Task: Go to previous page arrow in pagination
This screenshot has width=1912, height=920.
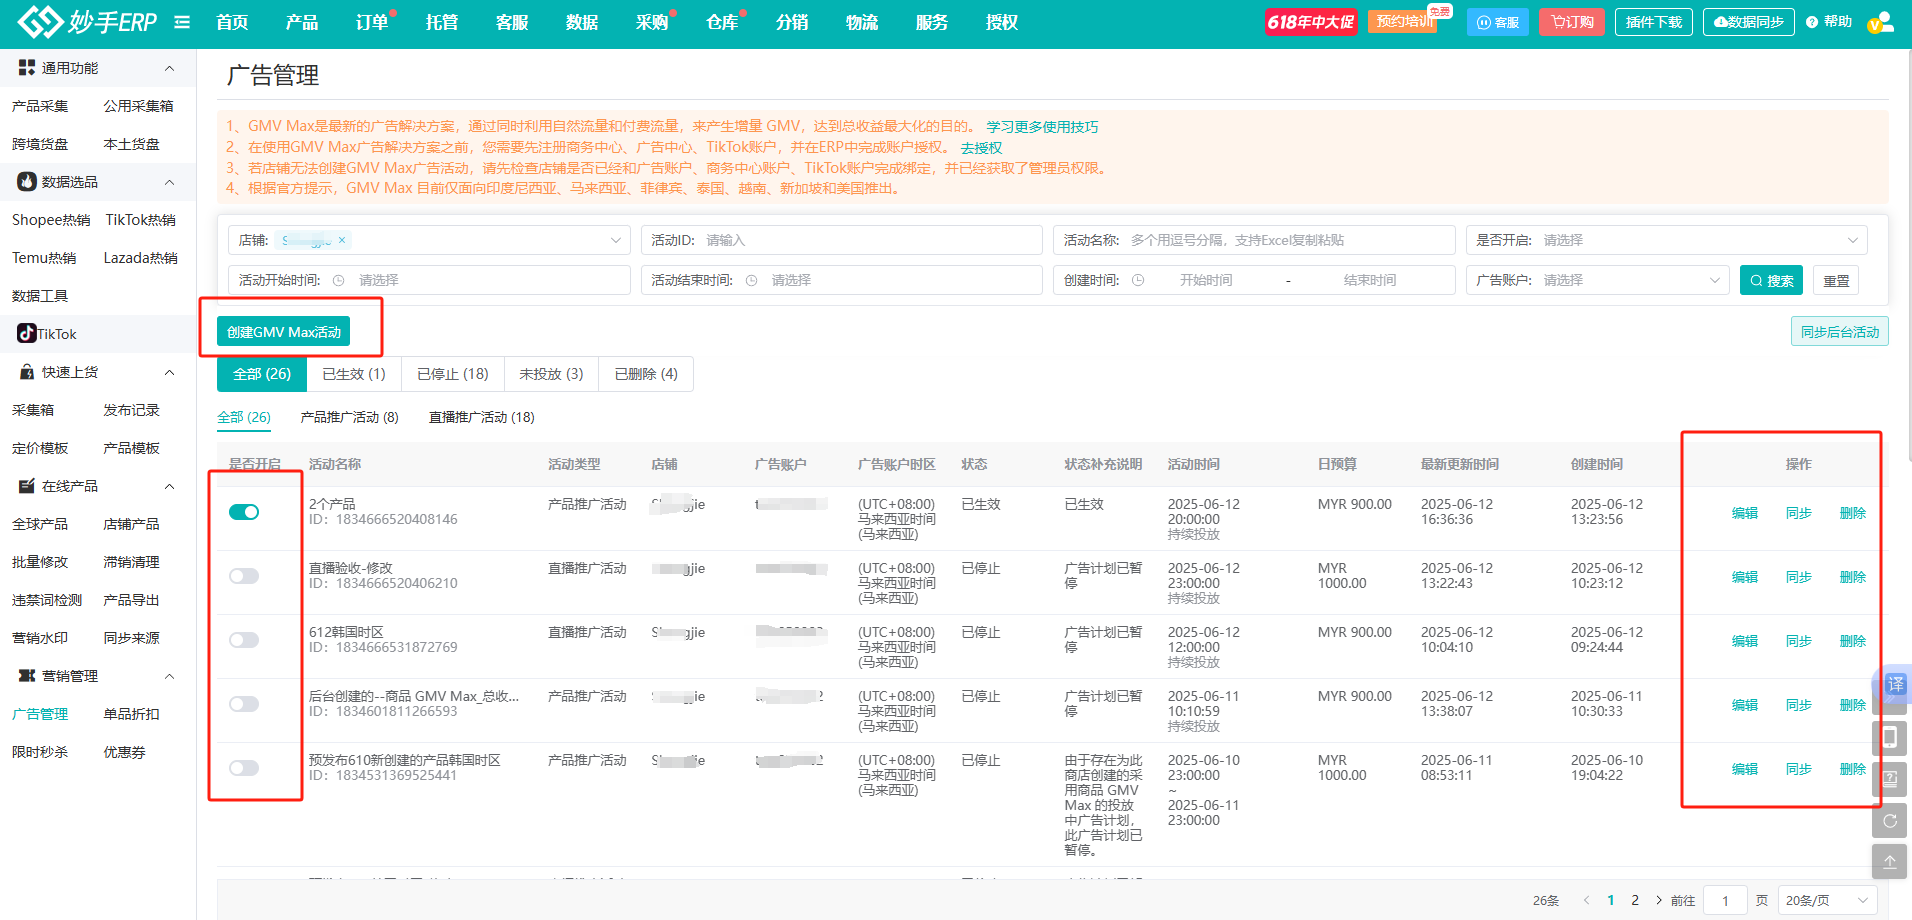Action: 1586,900
